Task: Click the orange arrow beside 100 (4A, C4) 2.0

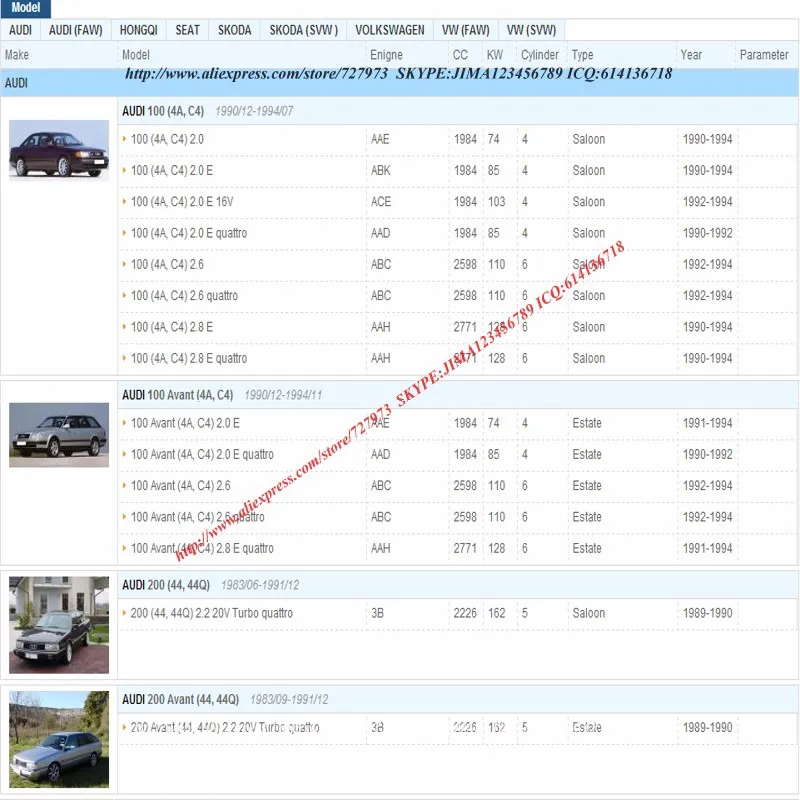Action: [x=124, y=138]
